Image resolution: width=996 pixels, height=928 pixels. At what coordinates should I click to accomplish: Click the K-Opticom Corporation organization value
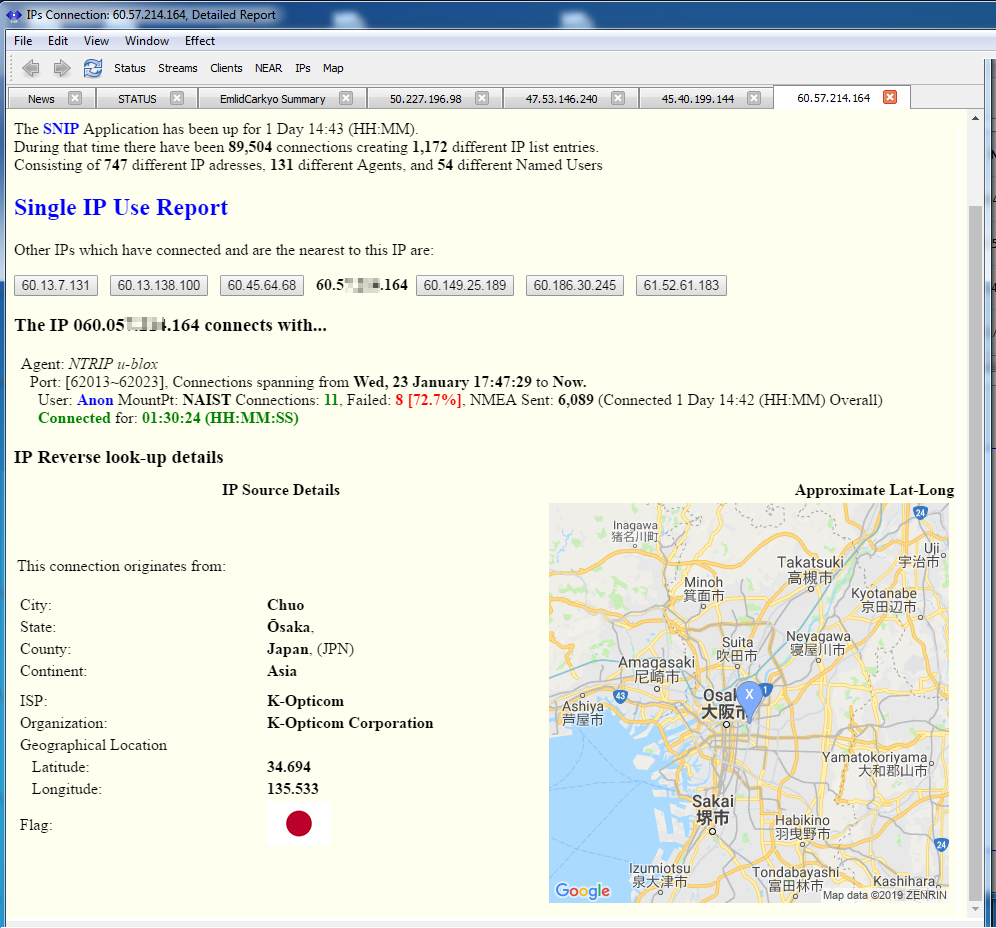click(350, 723)
